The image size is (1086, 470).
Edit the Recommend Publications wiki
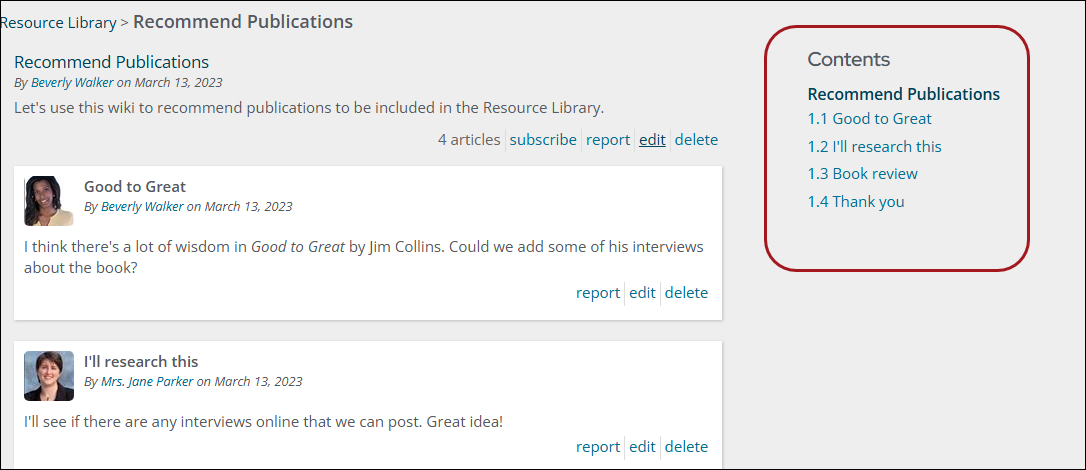pyautogui.click(x=652, y=140)
